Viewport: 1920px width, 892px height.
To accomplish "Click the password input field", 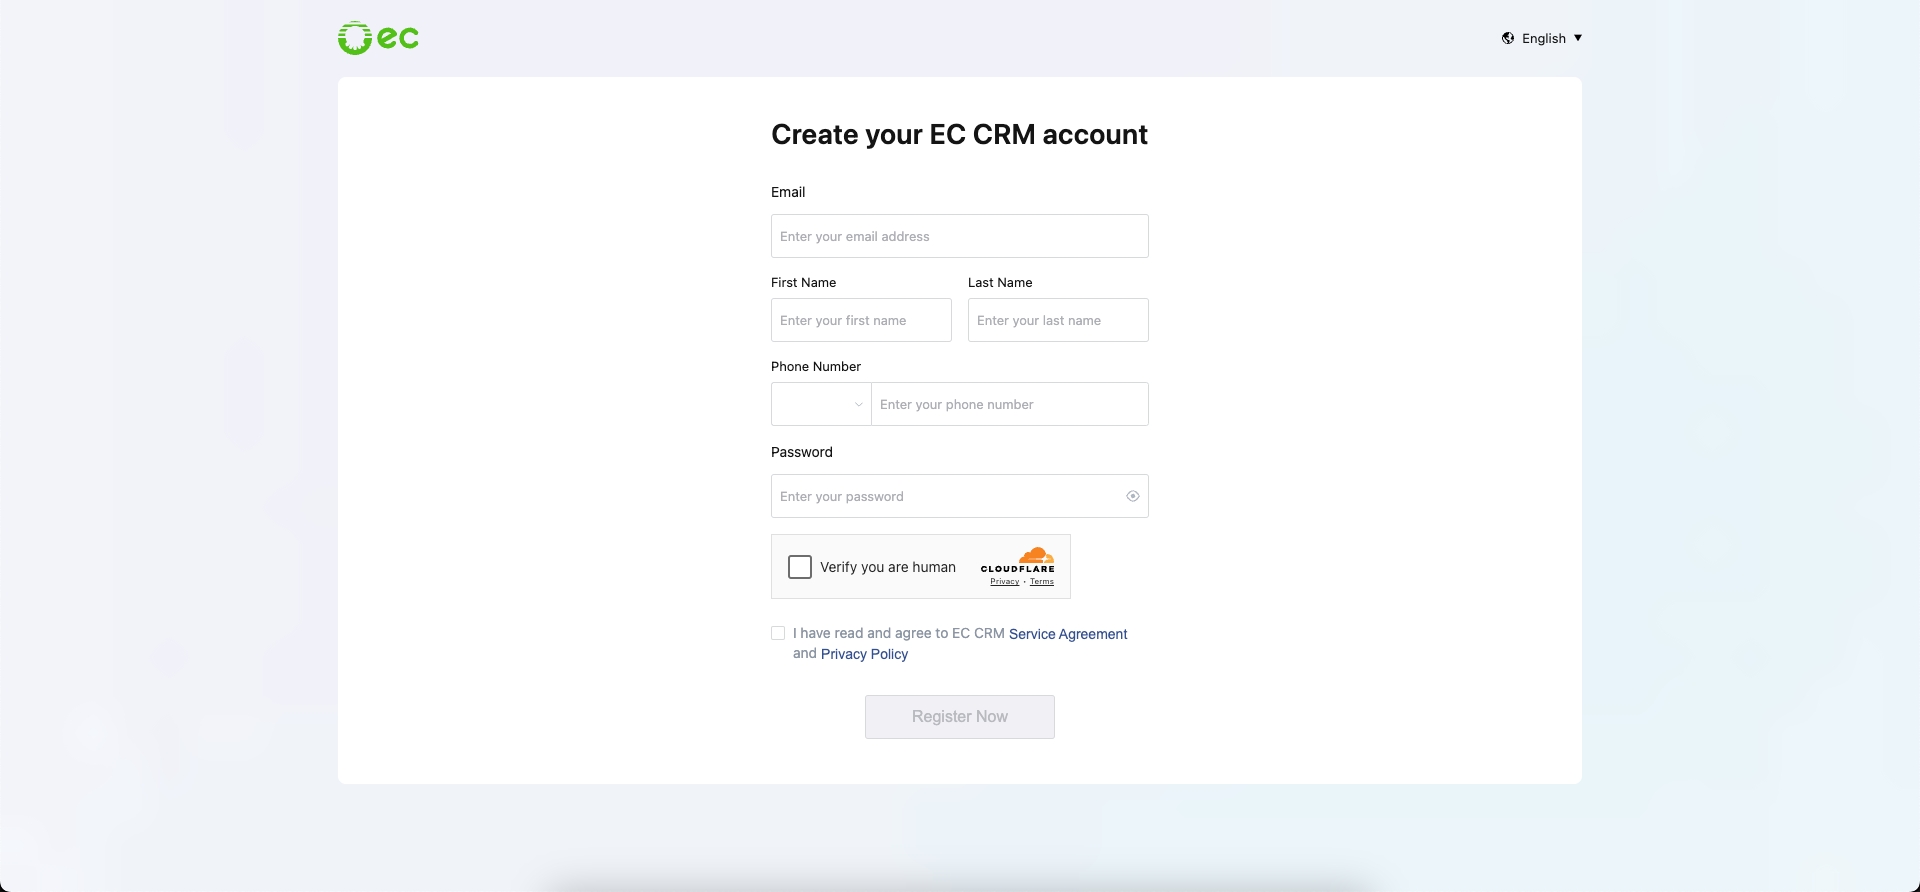I will [945, 496].
